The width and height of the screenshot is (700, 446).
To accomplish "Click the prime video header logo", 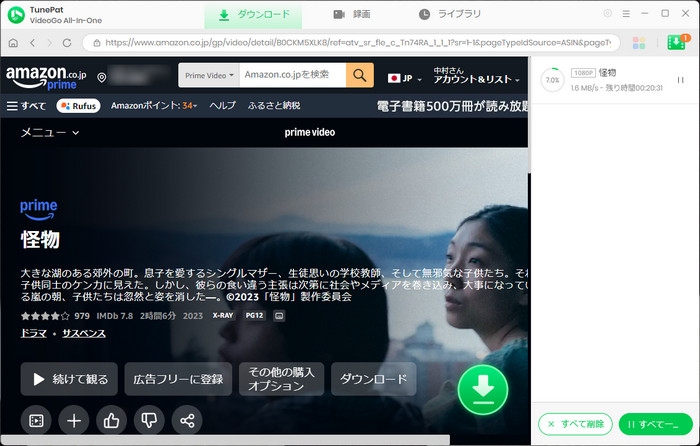I will pyautogui.click(x=310, y=133).
